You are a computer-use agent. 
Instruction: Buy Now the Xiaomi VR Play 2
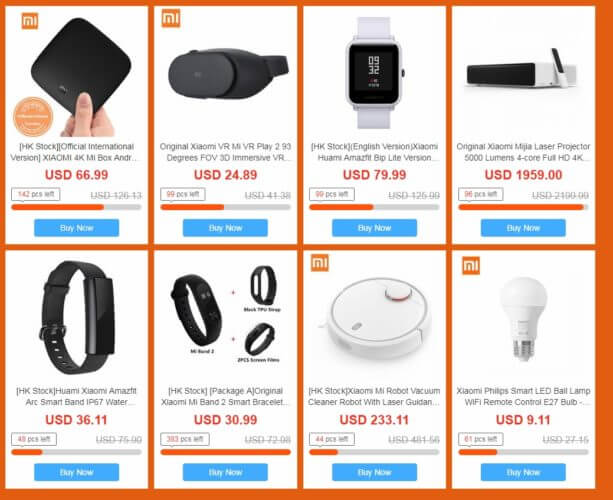coord(225,228)
